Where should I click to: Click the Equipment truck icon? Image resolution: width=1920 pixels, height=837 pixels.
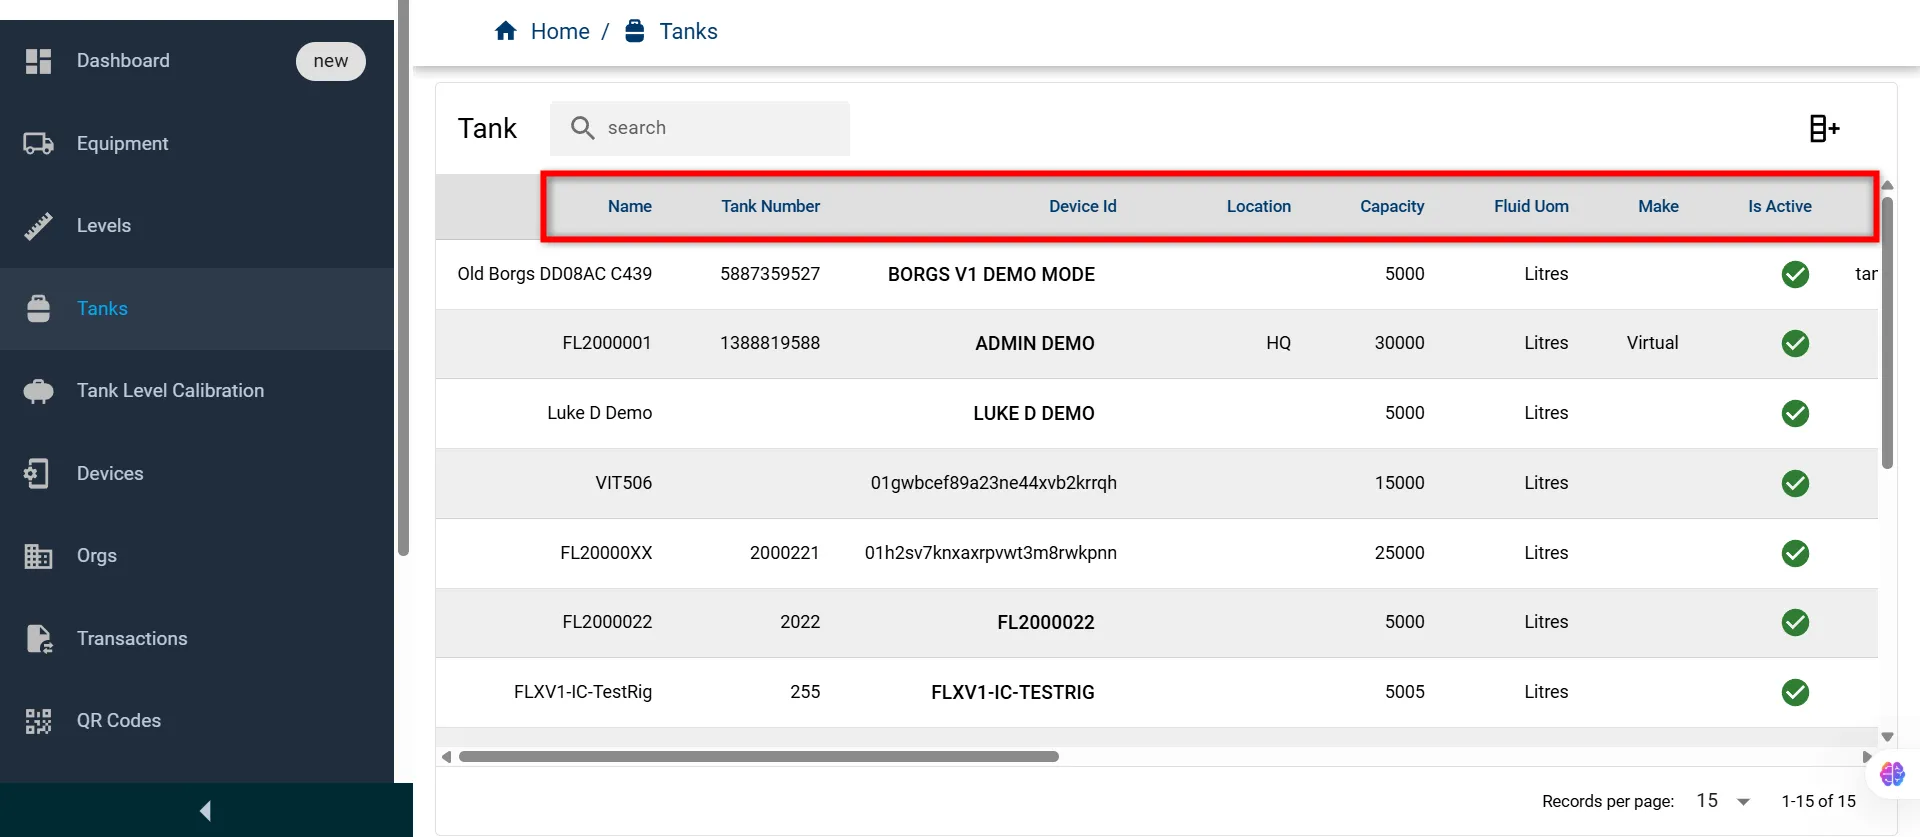38,144
